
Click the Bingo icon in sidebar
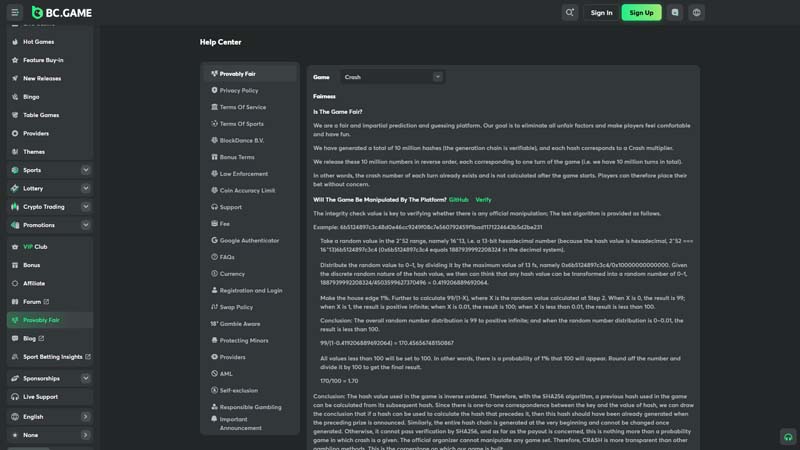14,97
